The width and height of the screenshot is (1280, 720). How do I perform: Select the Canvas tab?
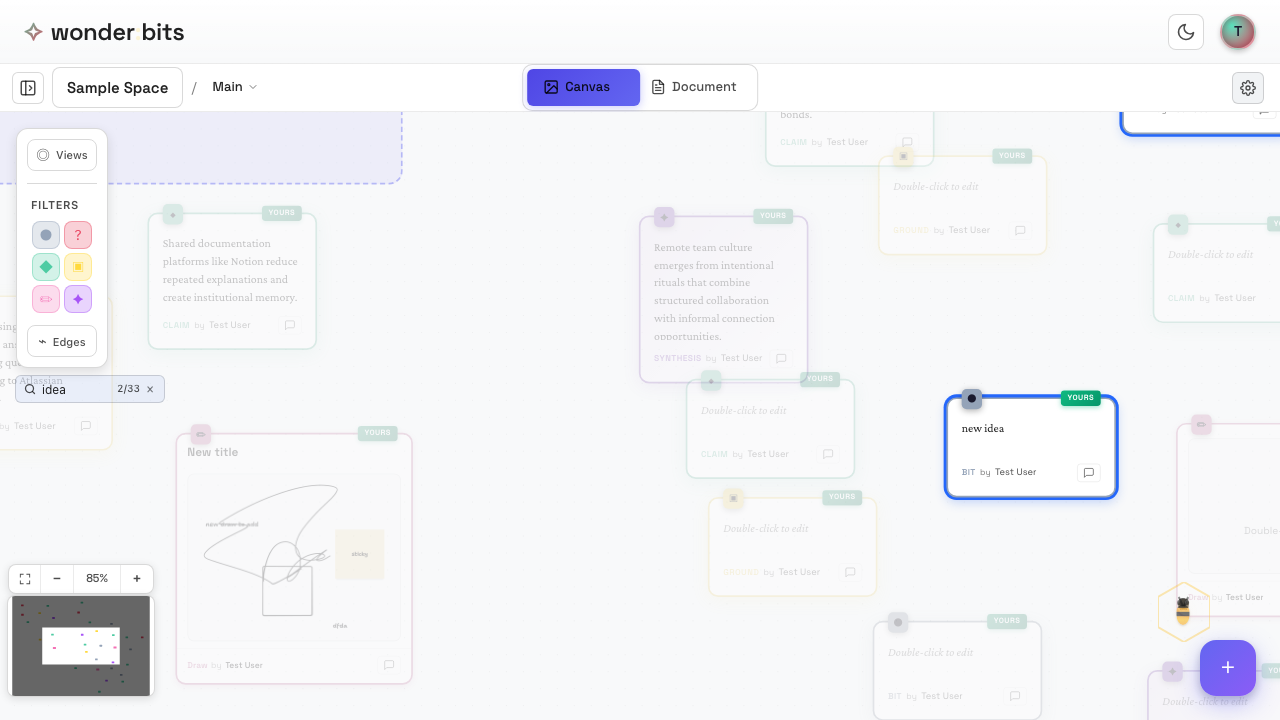[583, 87]
